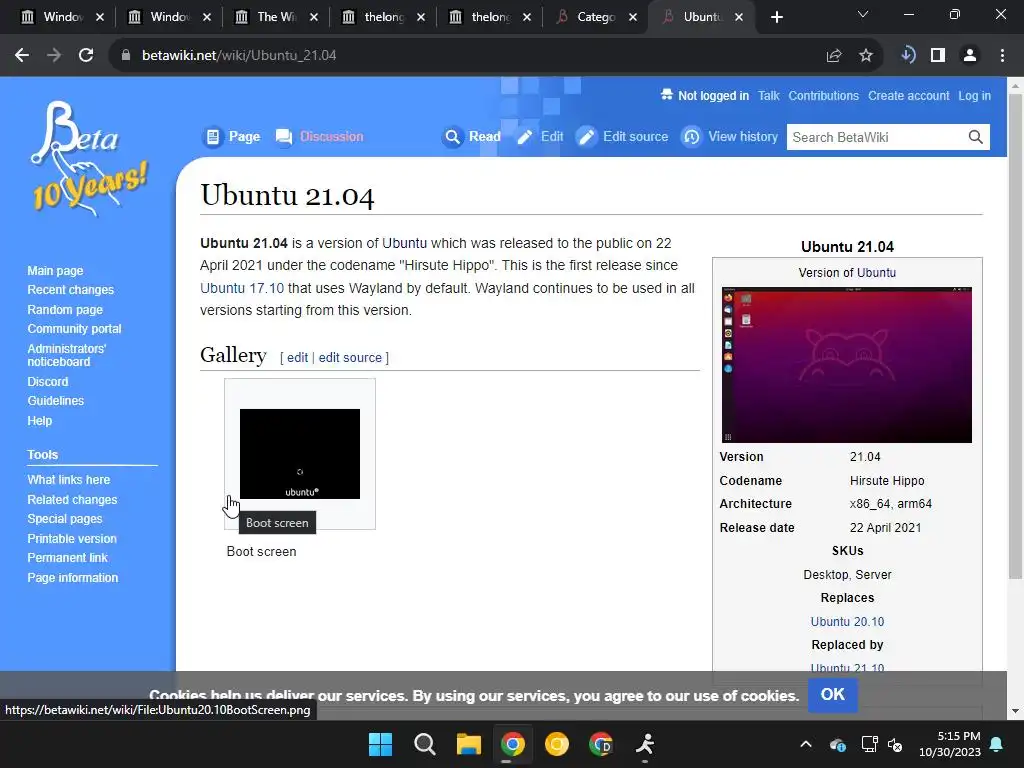Open the Chrome profile icon

[x=970, y=56]
